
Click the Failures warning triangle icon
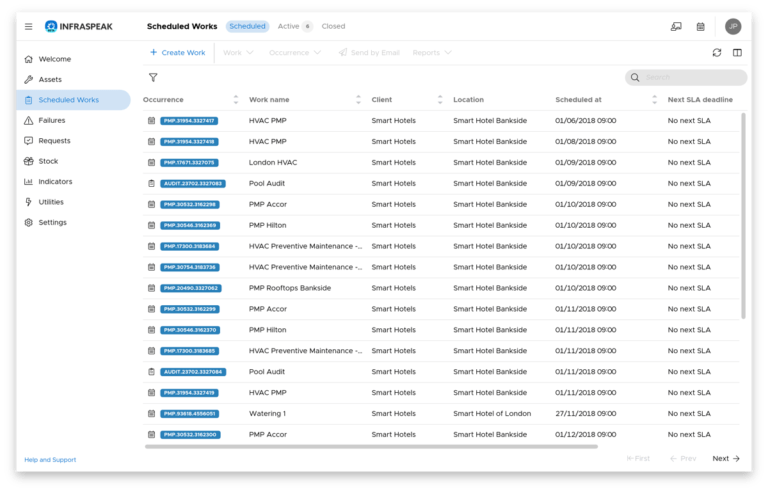point(28,120)
